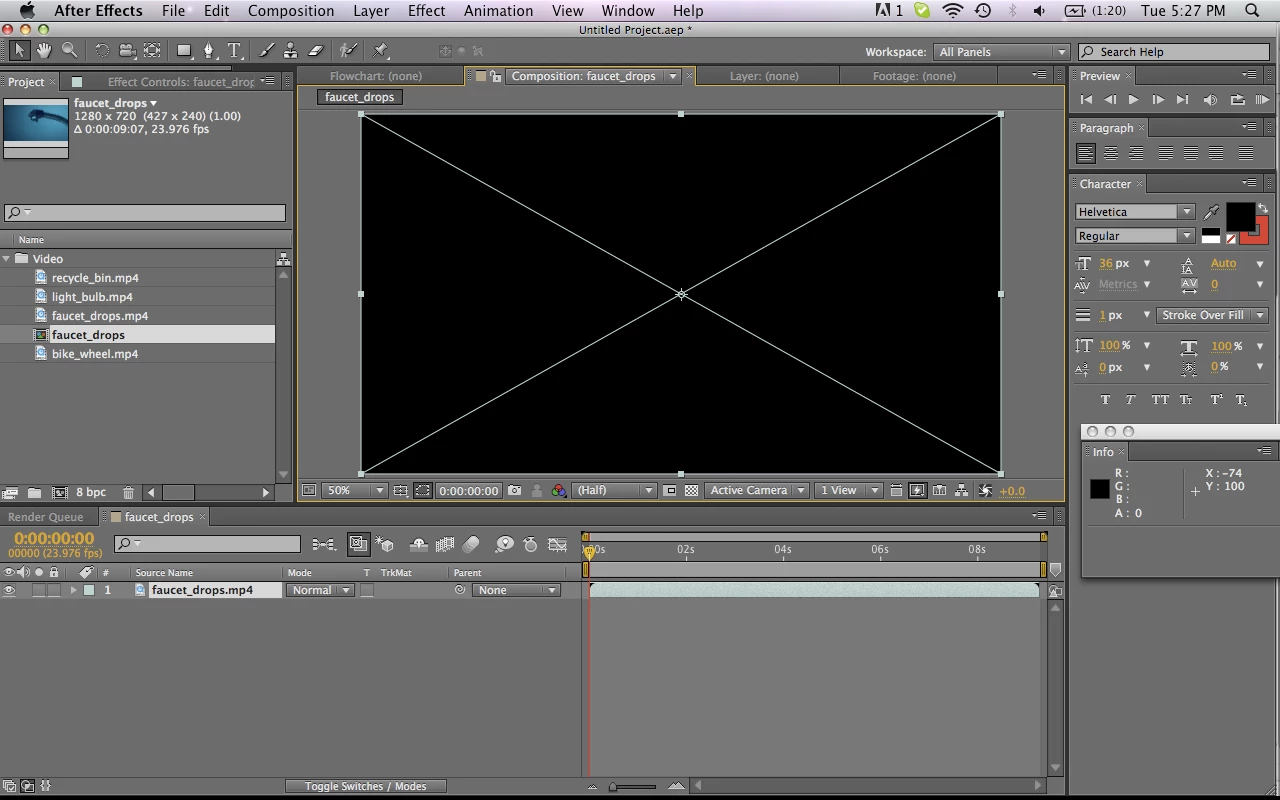Select the Clone Stamp tool
This screenshot has height=800, width=1280.
coord(290,50)
